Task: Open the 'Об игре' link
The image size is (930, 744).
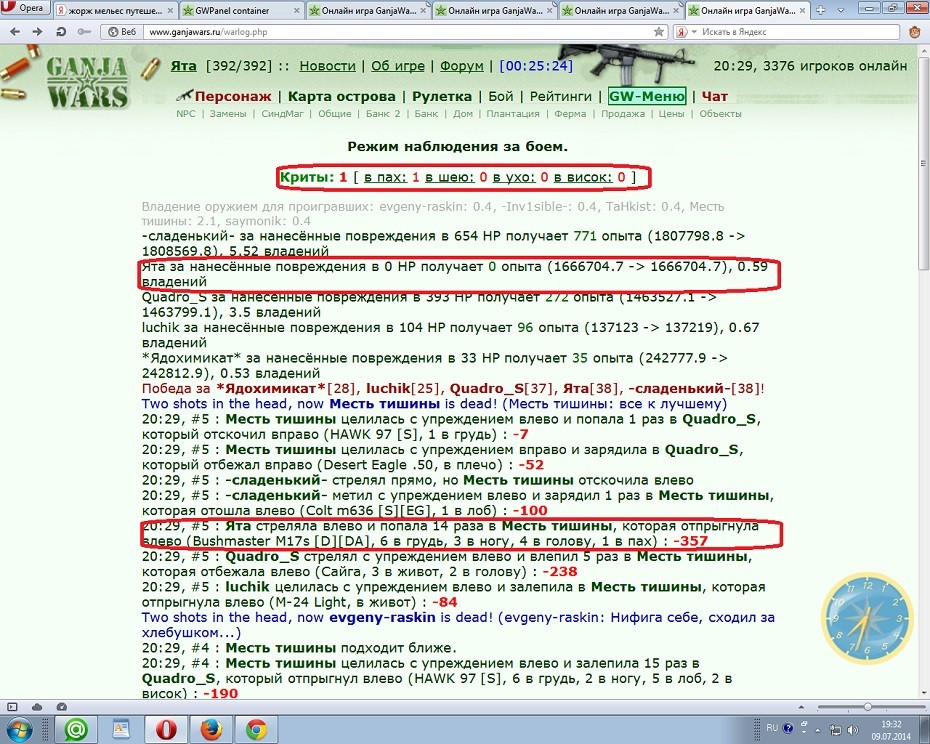Action: coord(397,66)
